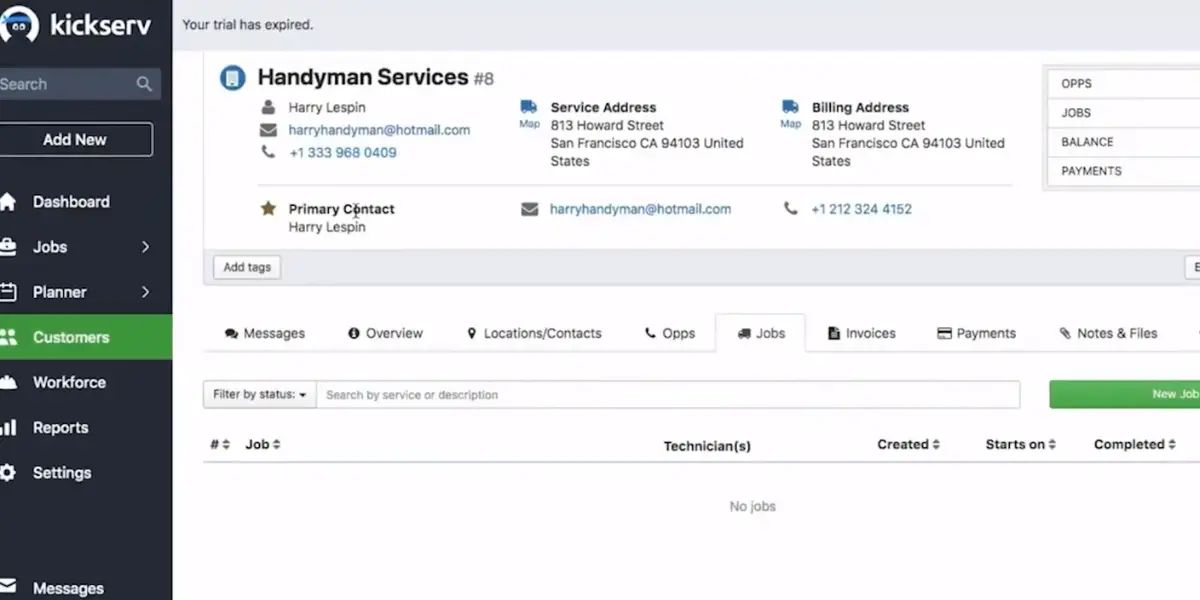1200x600 pixels.
Task: Click the search magnifier icon in sidebar
Action: tap(145, 84)
